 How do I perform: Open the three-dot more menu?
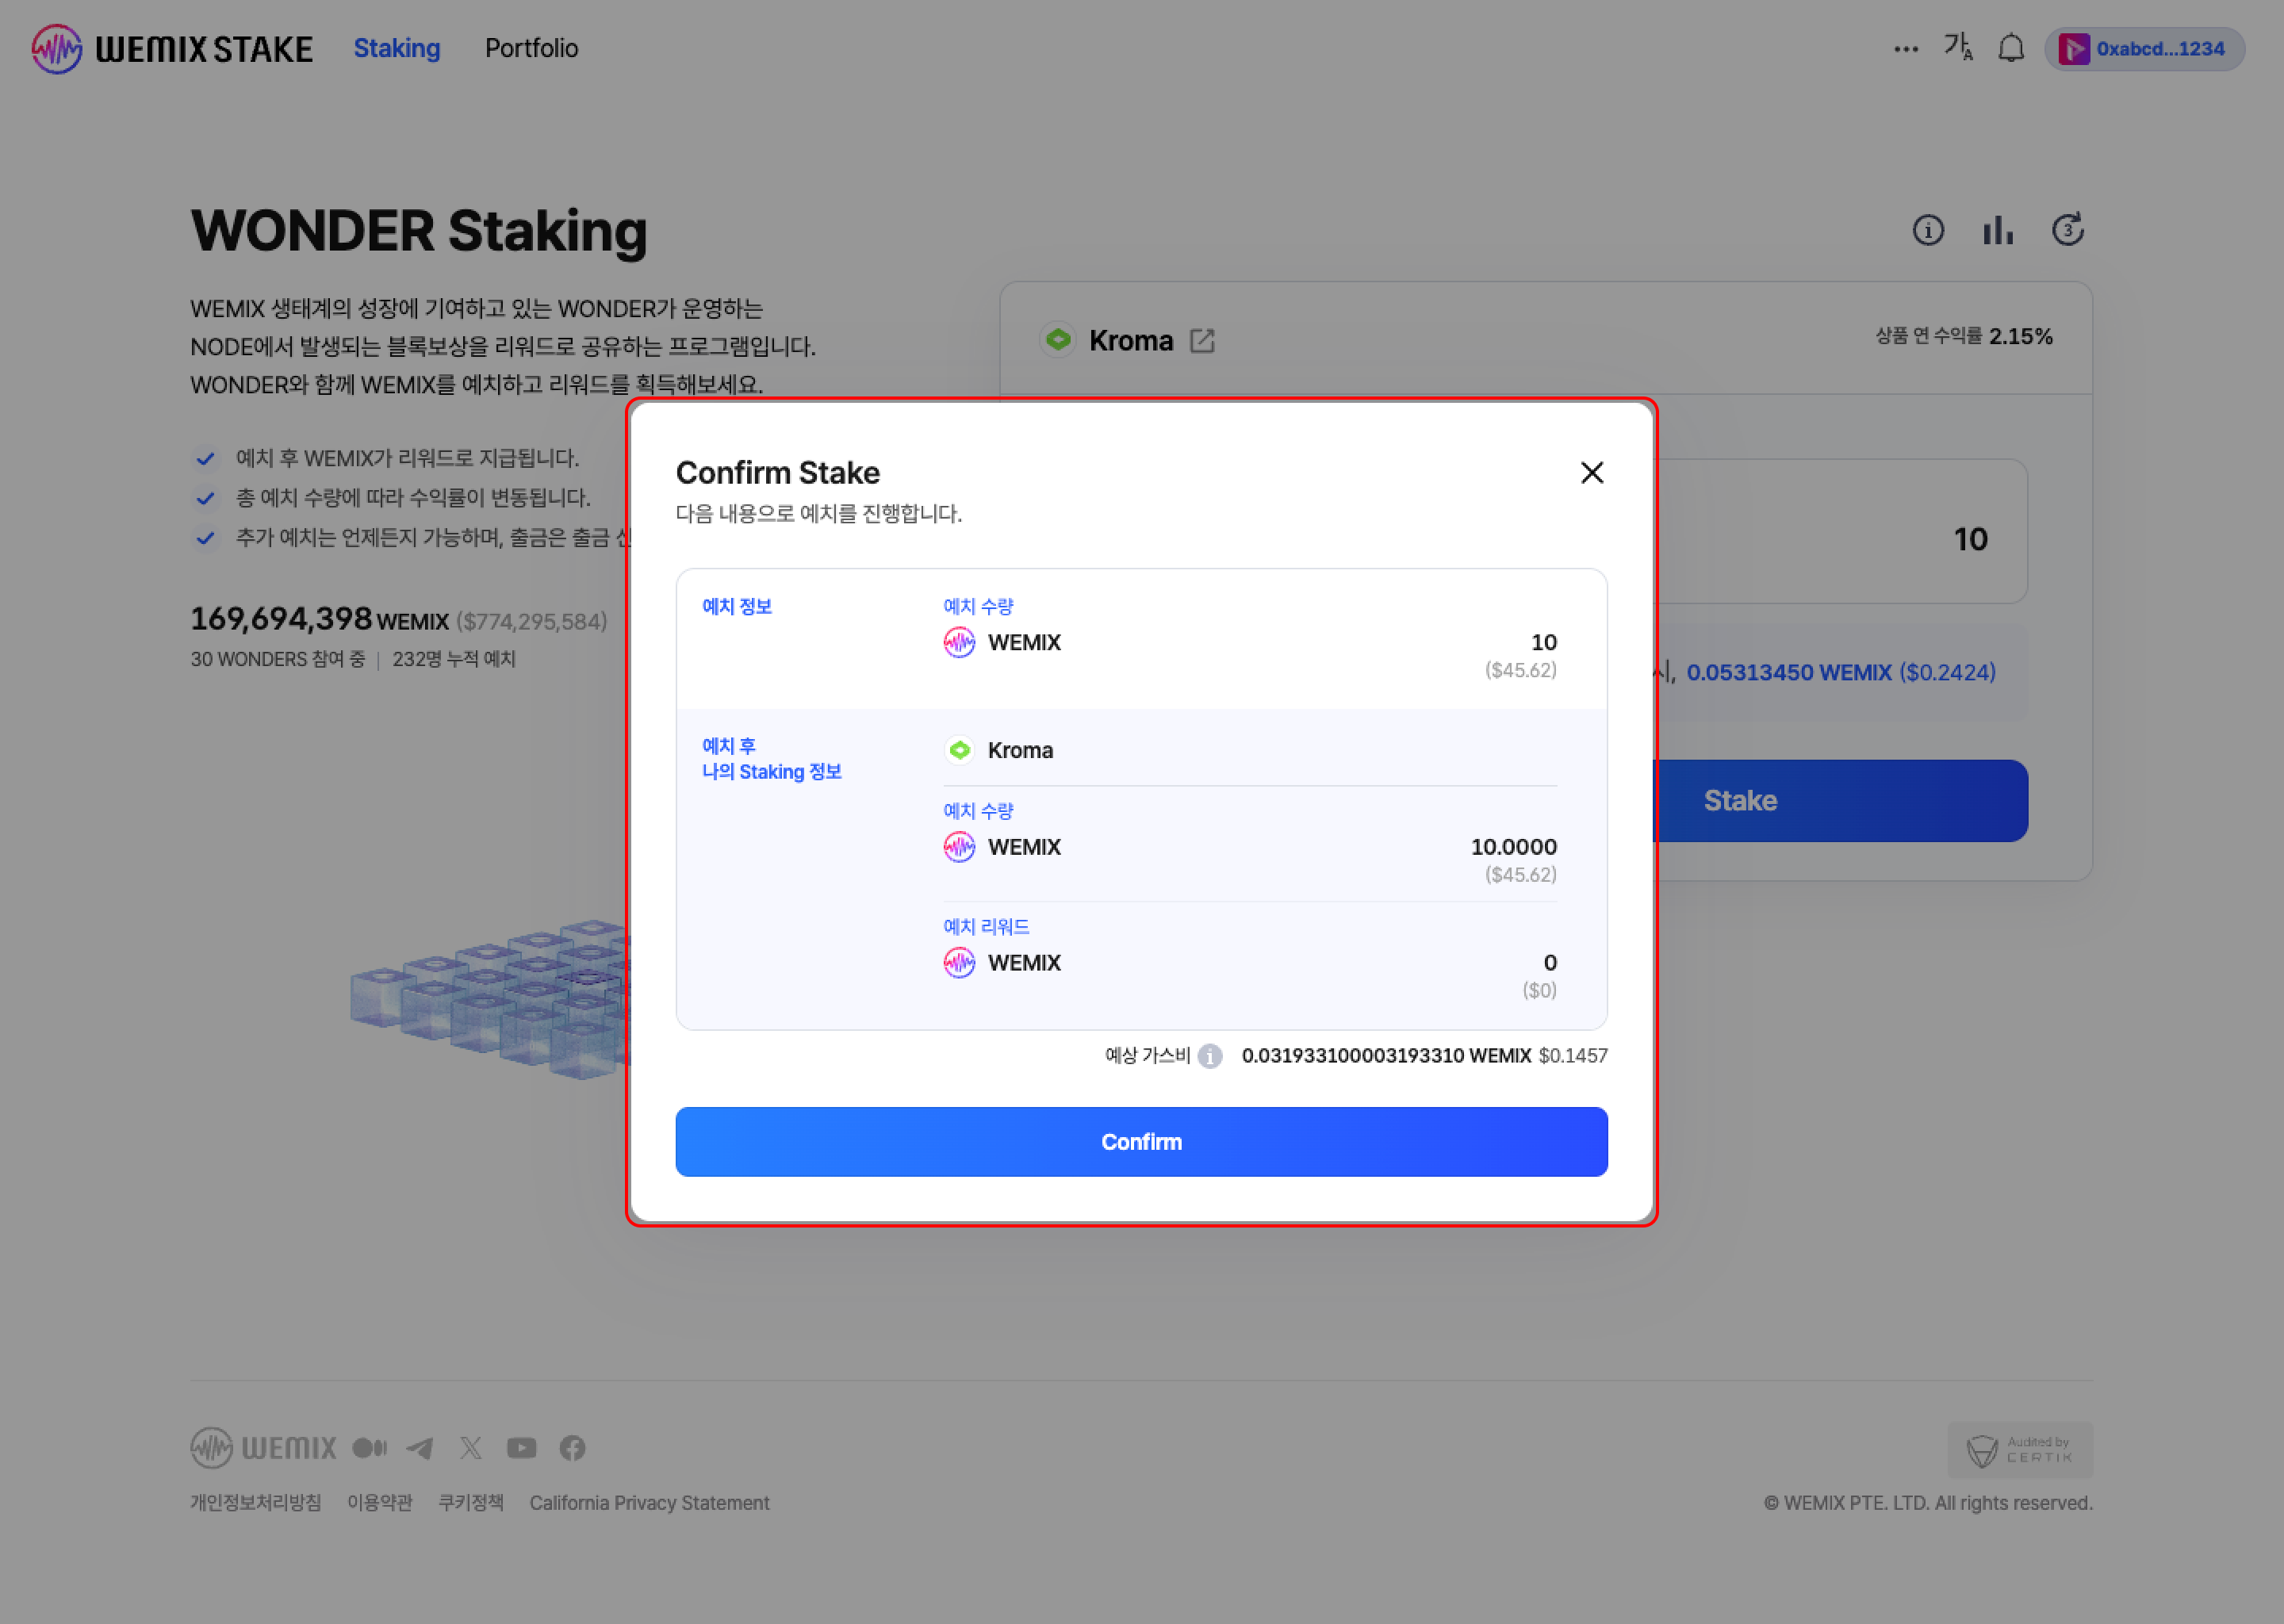[x=1905, y=48]
